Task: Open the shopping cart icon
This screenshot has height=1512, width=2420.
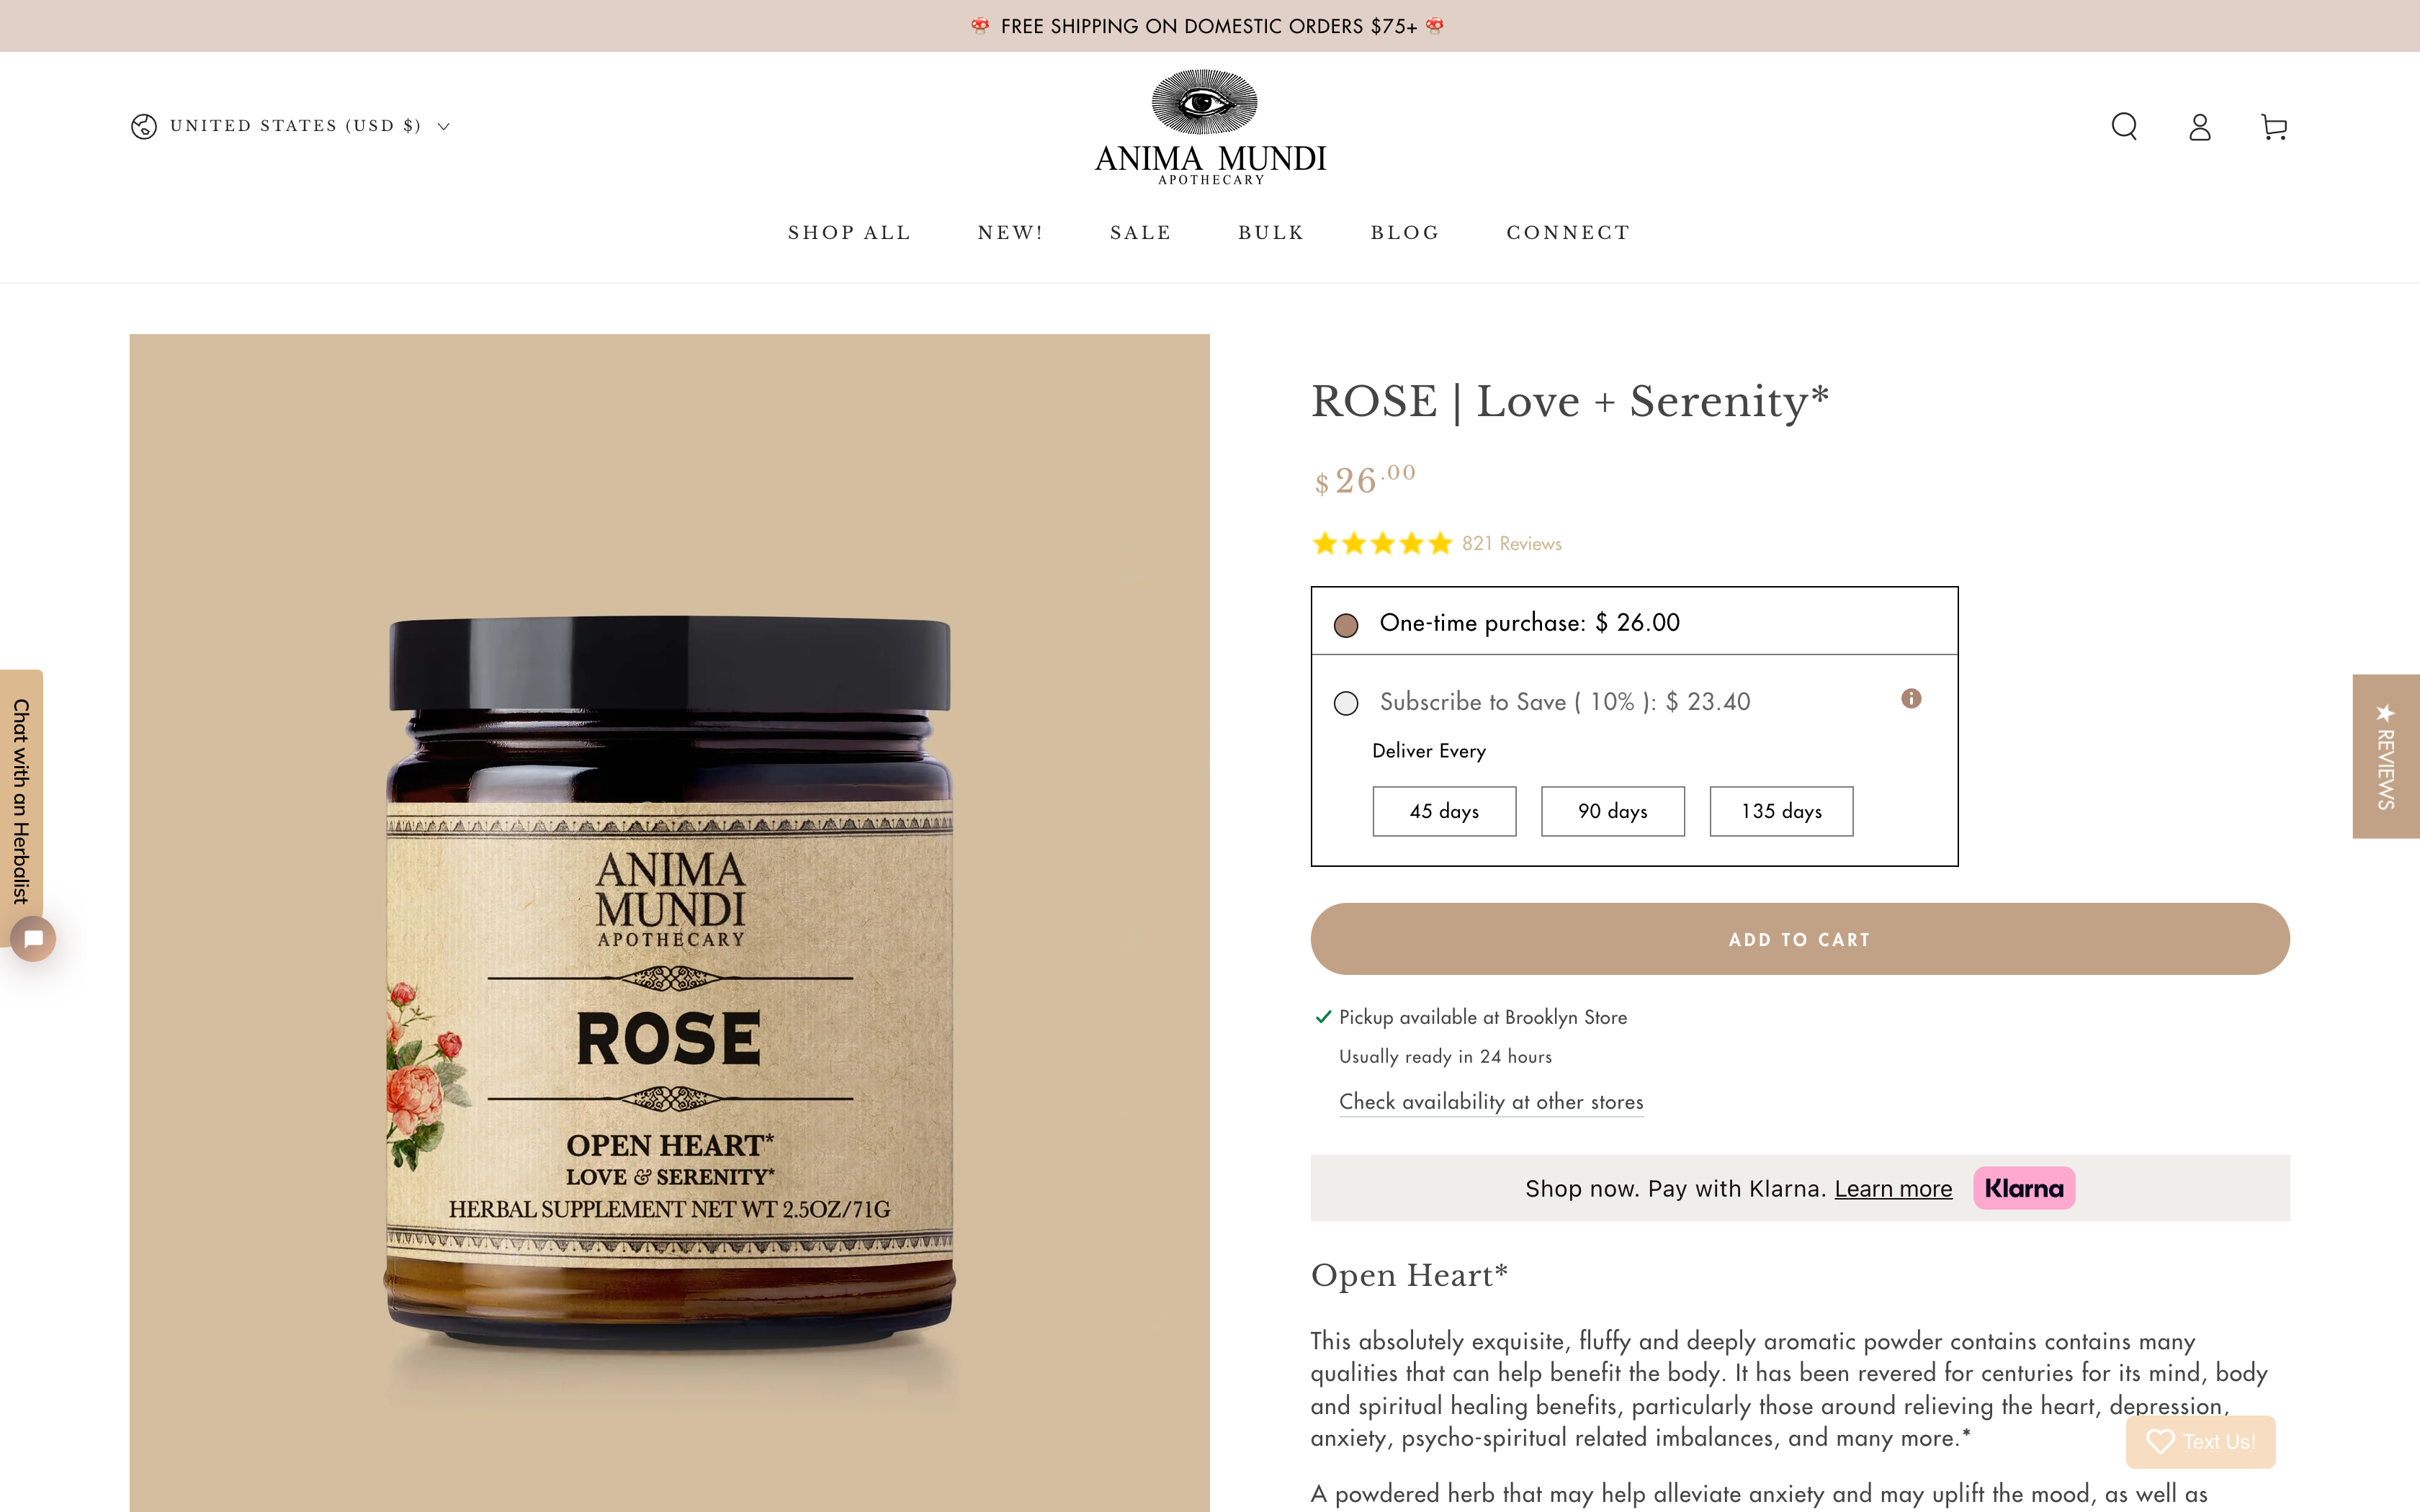Action: [x=2274, y=127]
